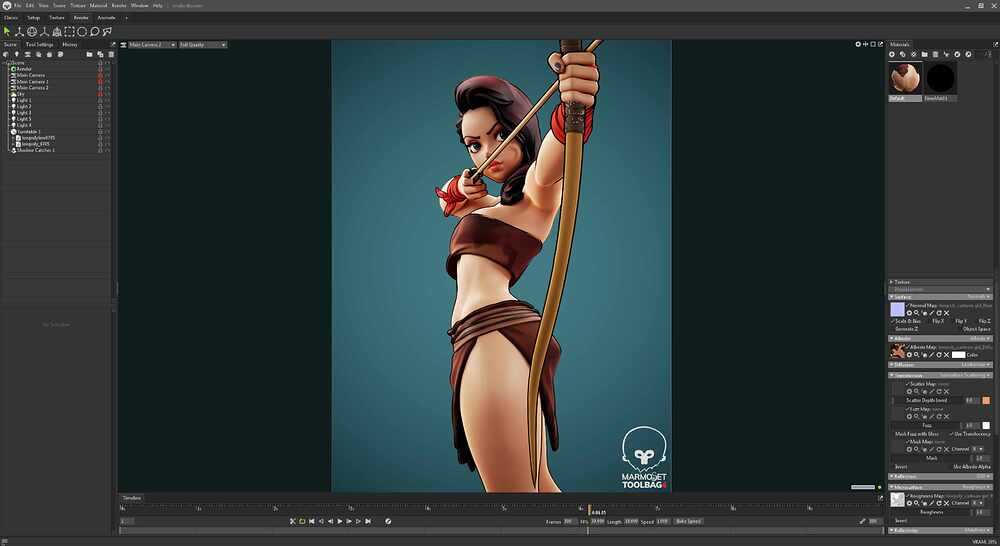The width and height of the screenshot is (1000, 546).
Task: Click the folder icon in Materials toolbar
Action: [x=924, y=54]
